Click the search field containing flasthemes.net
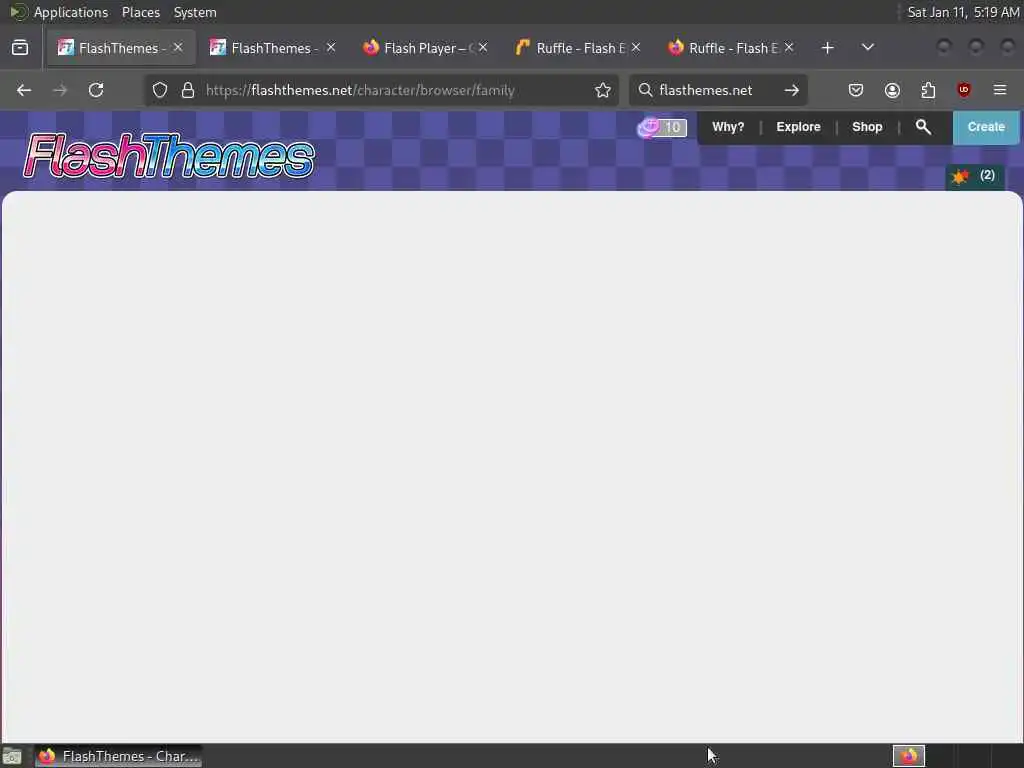The image size is (1024, 768). click(717, 90)
